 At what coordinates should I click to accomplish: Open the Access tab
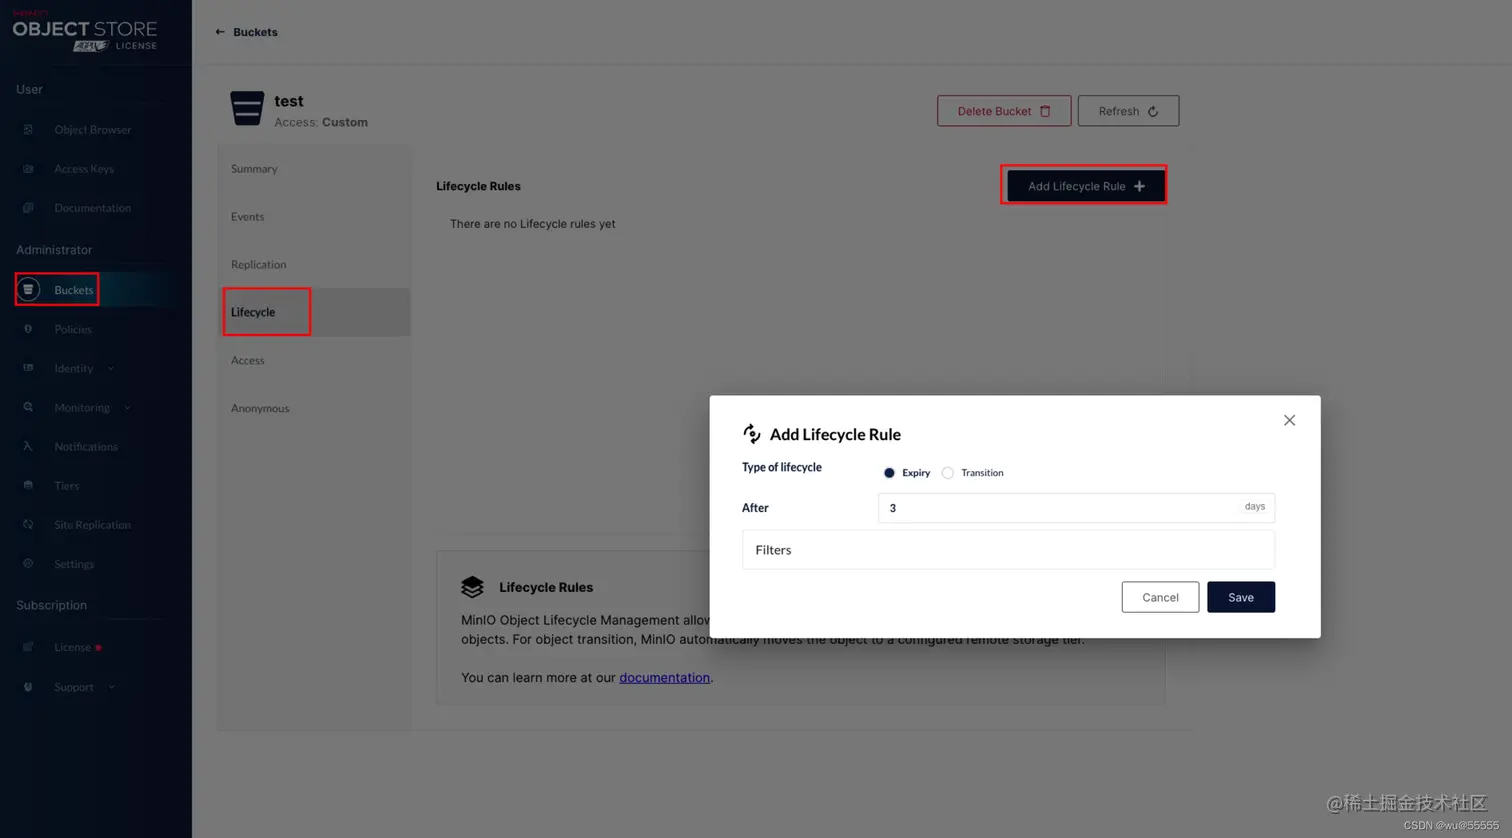point(313,360)
